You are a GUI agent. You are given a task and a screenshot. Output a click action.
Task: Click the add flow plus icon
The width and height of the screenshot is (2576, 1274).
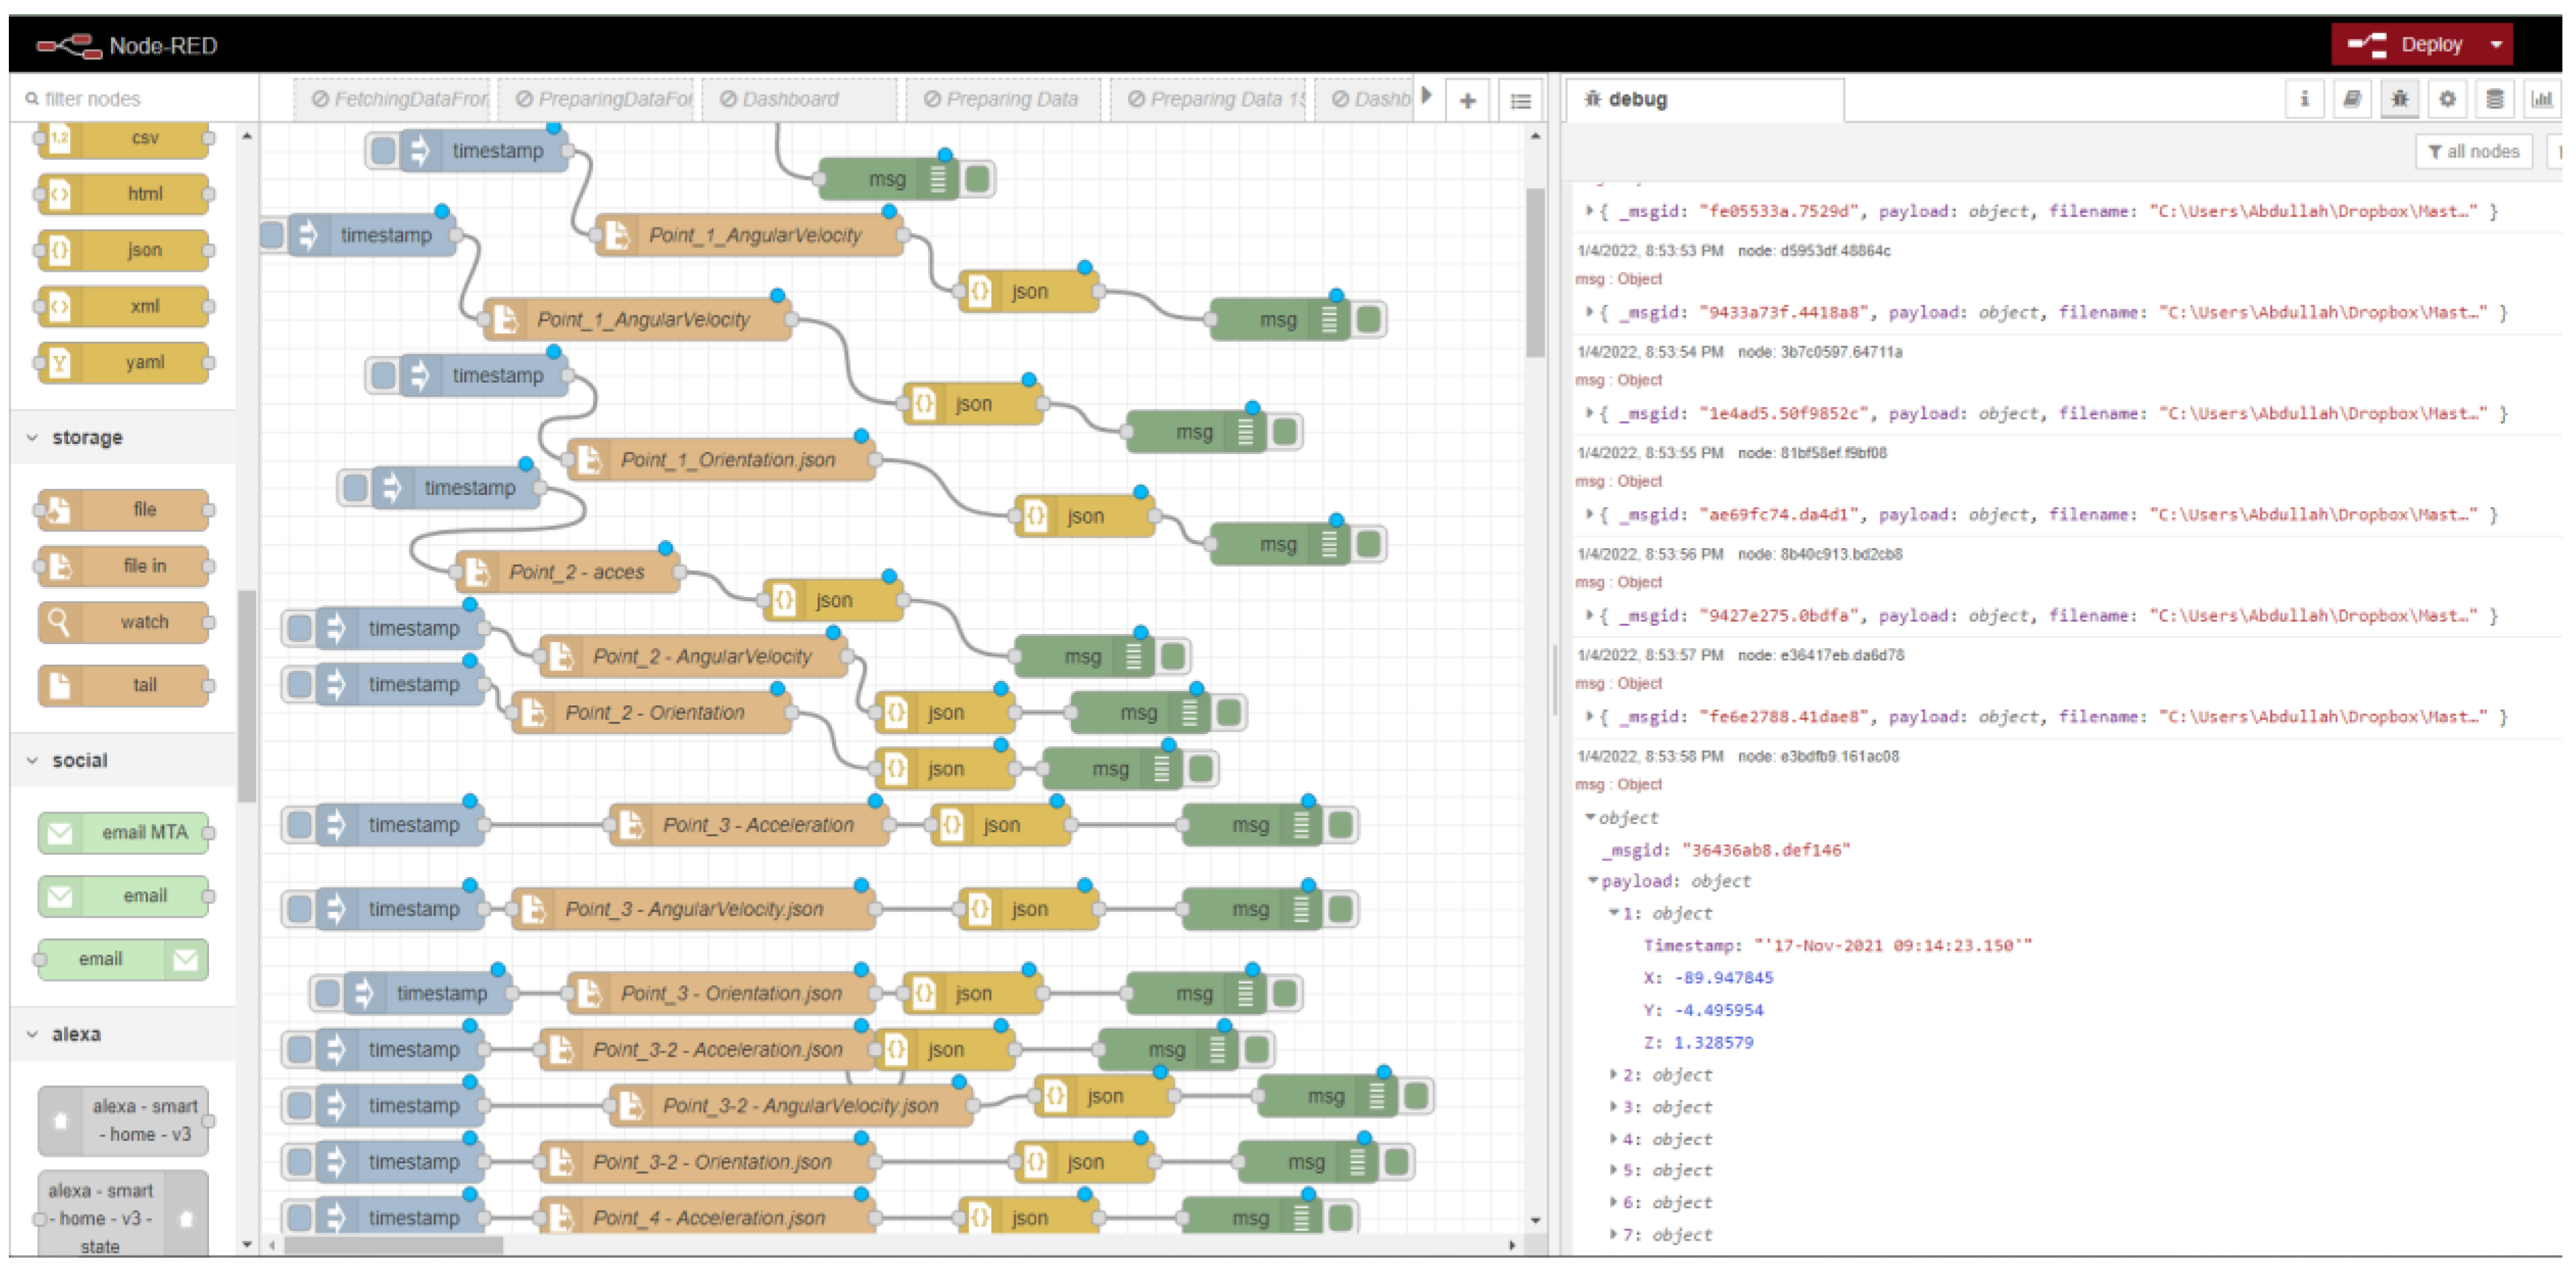[1467, 101]
